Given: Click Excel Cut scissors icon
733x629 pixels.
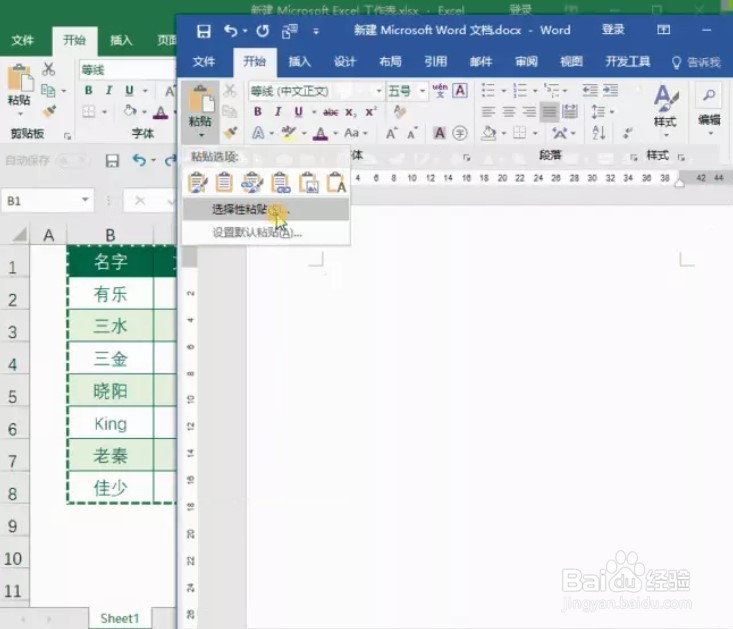Looking at the screenshot, I should (x=48, y=69).
